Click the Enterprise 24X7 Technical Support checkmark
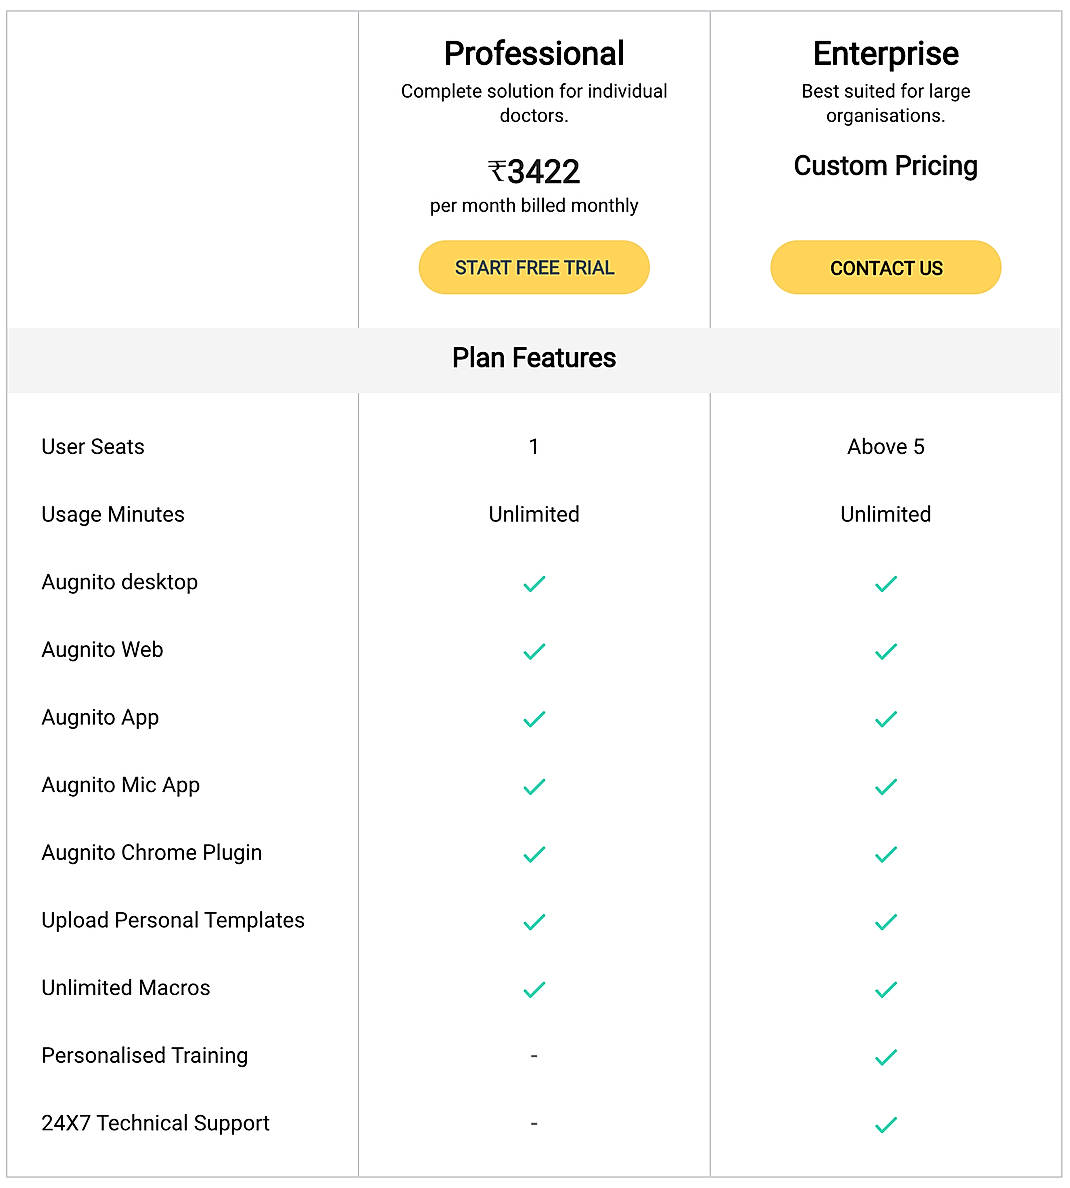The height and width of the screenshot is (1188, 1070). (x=885, y=1124)
